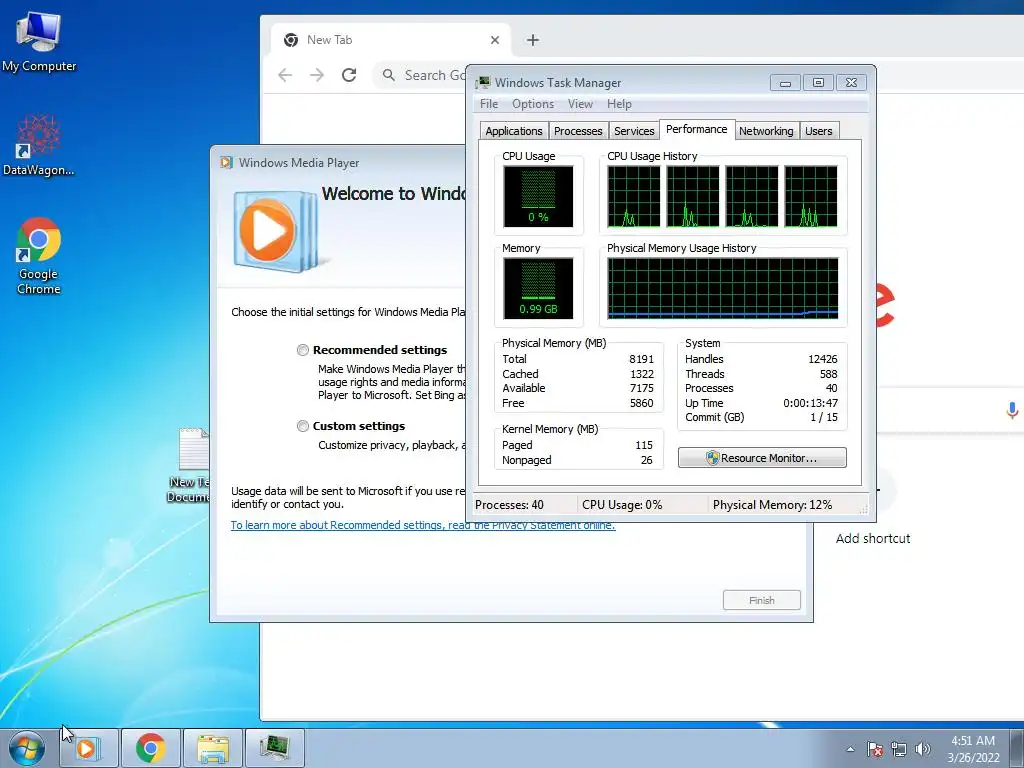Open My Computer desktop icon

click(39, 40)
